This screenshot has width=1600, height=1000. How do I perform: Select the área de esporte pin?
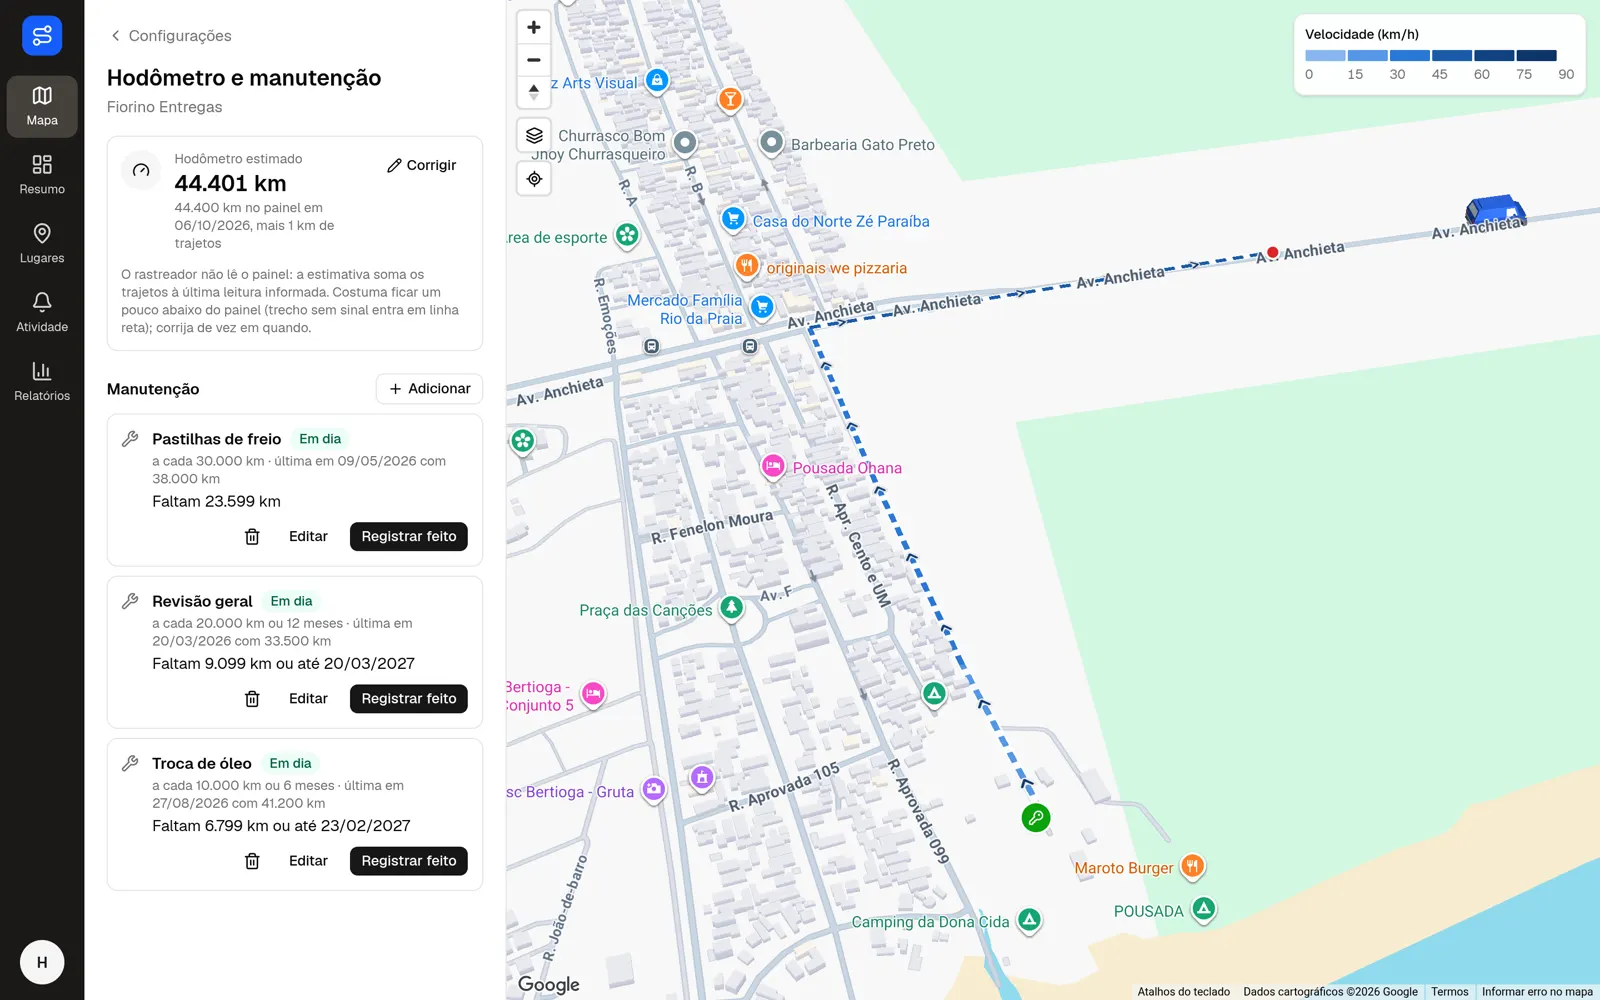[627, 236]
